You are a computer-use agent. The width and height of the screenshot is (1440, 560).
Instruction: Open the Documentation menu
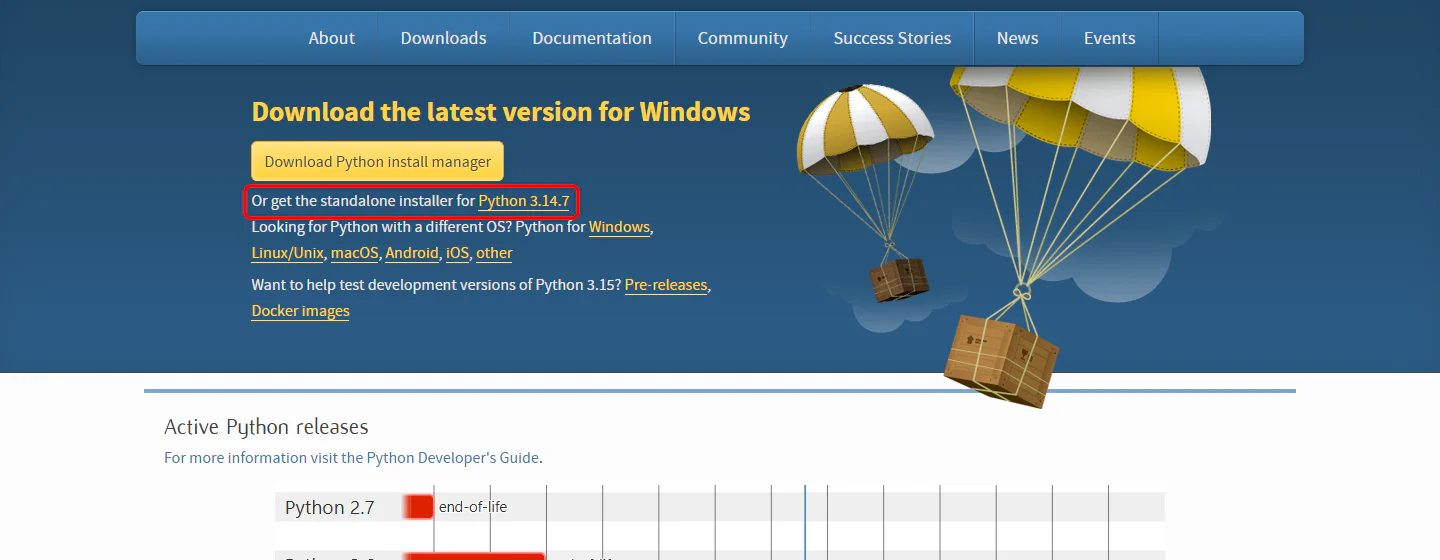click(x=592, y=38)
